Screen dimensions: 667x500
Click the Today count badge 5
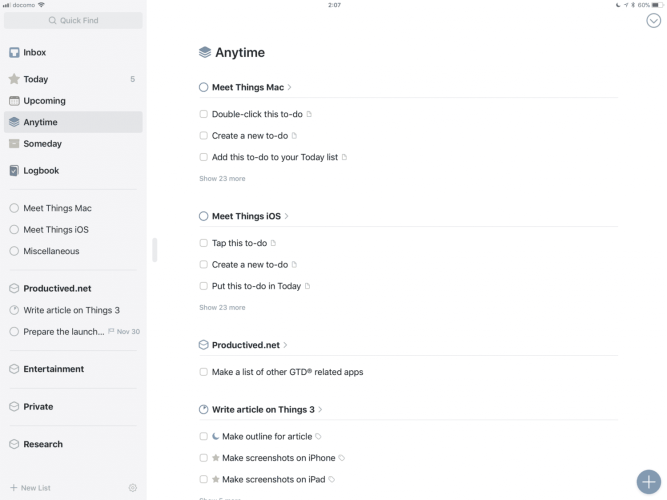point(133,79)
